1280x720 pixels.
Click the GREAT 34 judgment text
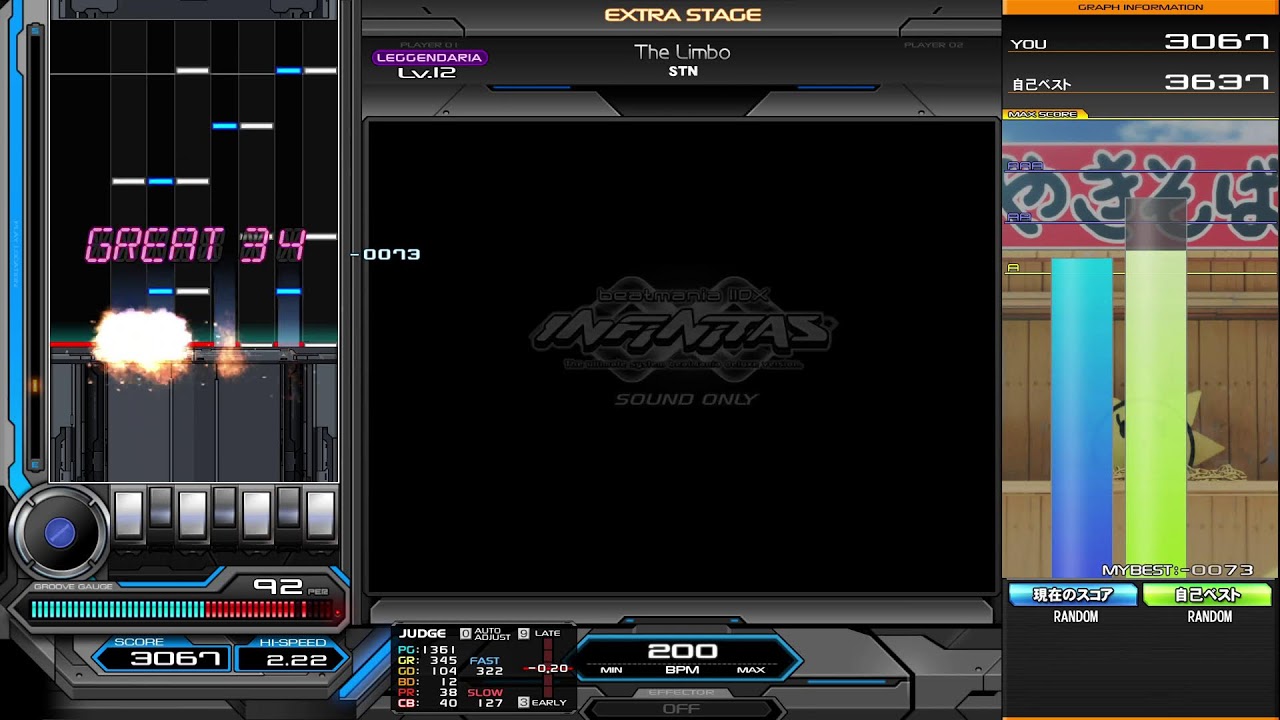click(195, 245)
